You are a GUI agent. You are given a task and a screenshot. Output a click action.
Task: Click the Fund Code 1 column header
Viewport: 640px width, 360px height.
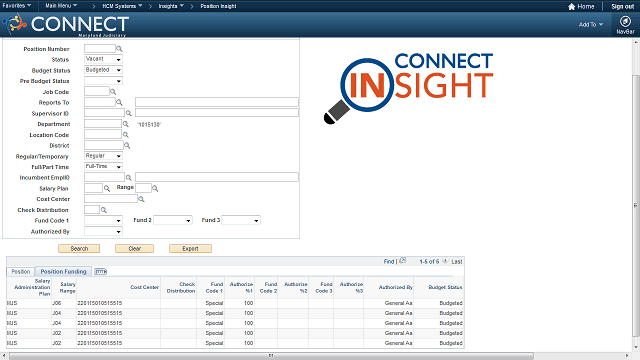[214, 287]
